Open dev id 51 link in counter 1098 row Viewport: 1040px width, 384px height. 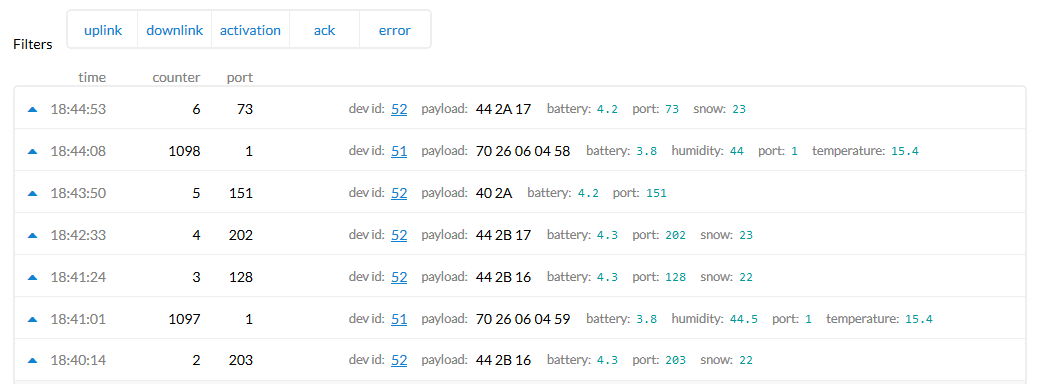(x=399, y=151)
